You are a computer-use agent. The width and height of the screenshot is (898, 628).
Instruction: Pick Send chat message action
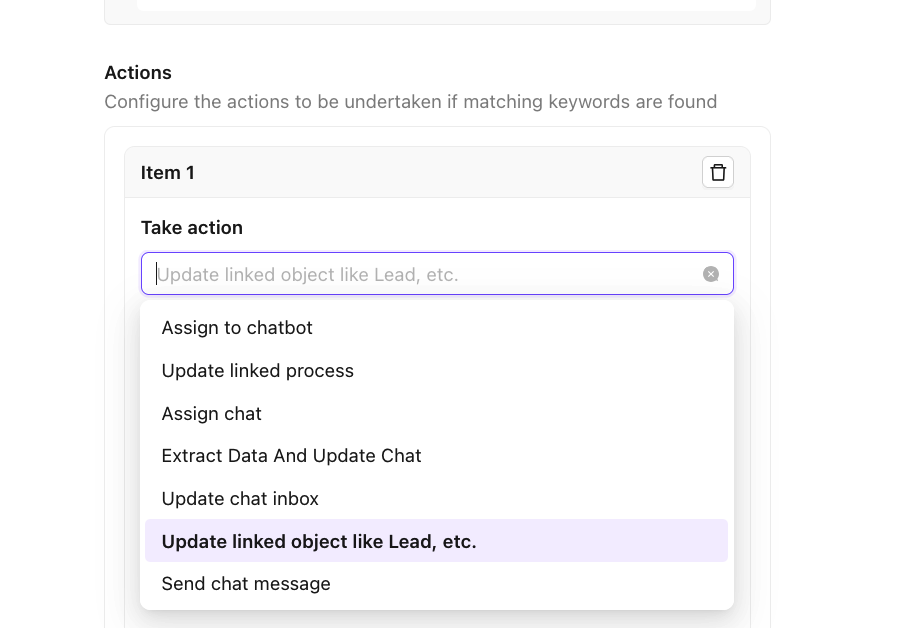point(245,584)
